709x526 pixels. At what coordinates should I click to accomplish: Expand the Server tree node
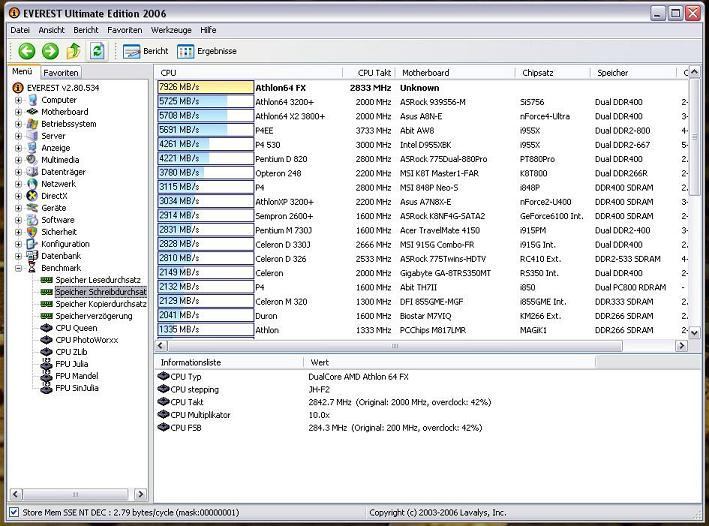point(19,136)
